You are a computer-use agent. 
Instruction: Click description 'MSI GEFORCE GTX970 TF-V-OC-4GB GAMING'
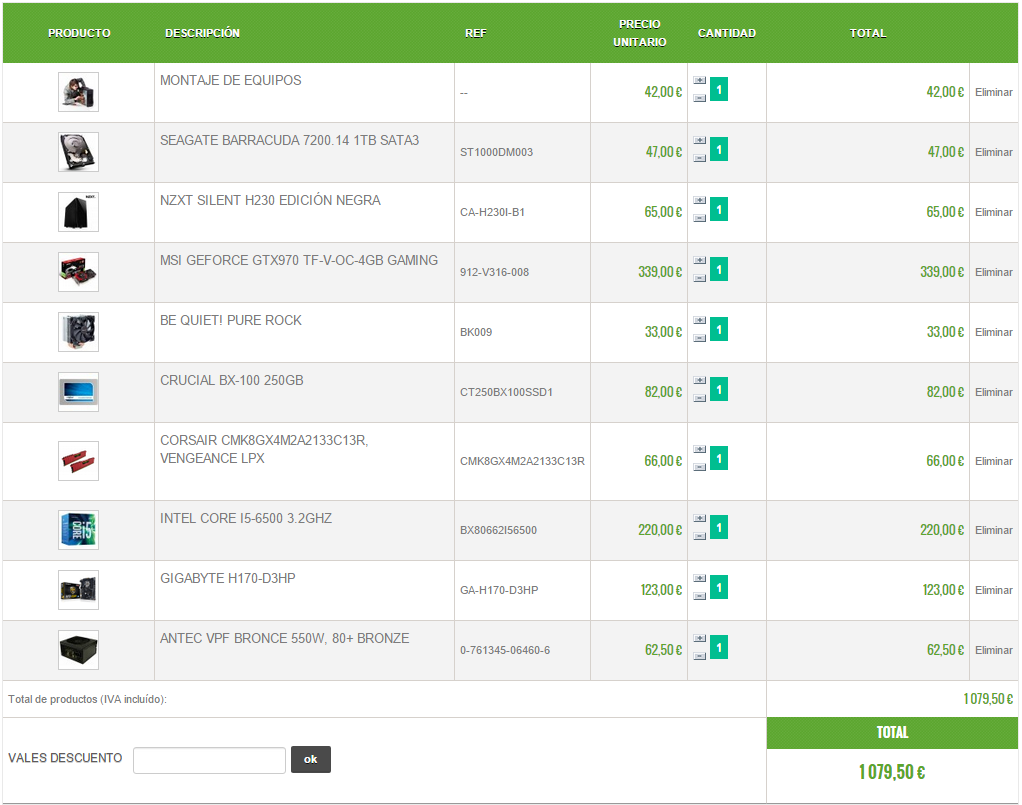[299, 260]
